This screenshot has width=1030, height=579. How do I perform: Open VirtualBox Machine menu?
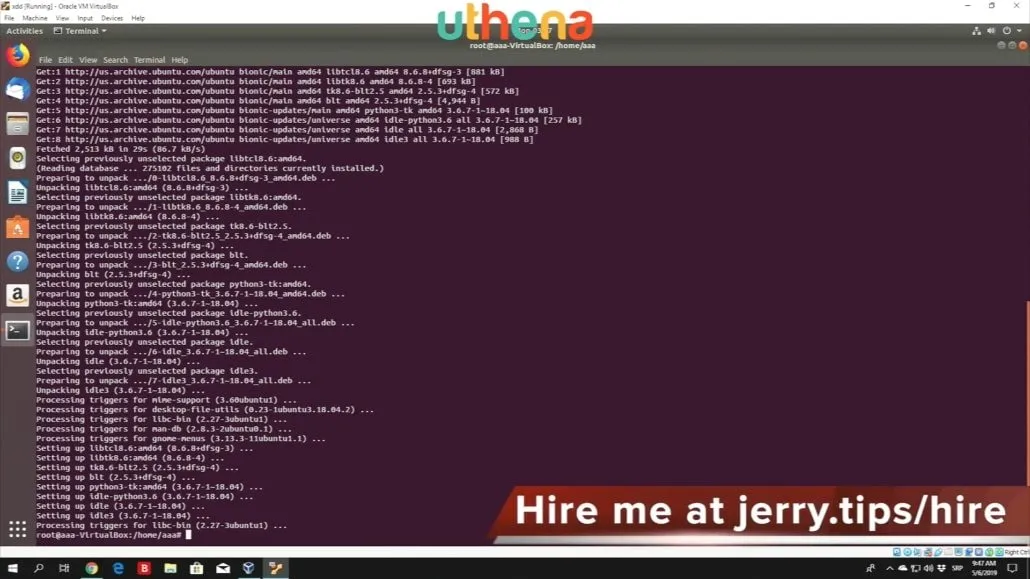click(x=35, y=18)
